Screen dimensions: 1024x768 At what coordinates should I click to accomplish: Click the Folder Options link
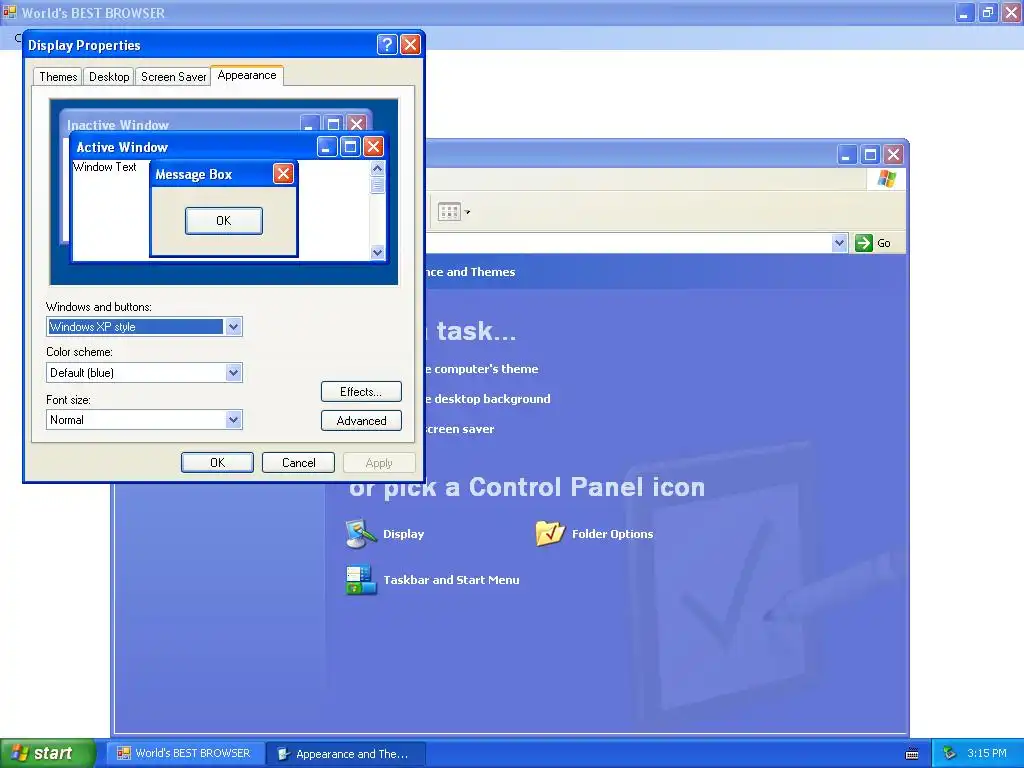613,534
